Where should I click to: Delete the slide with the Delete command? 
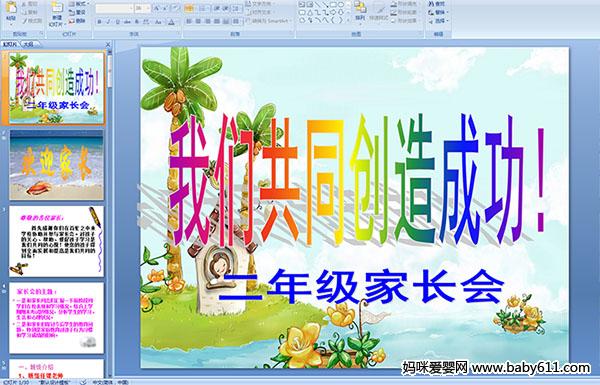click(78, 21)
